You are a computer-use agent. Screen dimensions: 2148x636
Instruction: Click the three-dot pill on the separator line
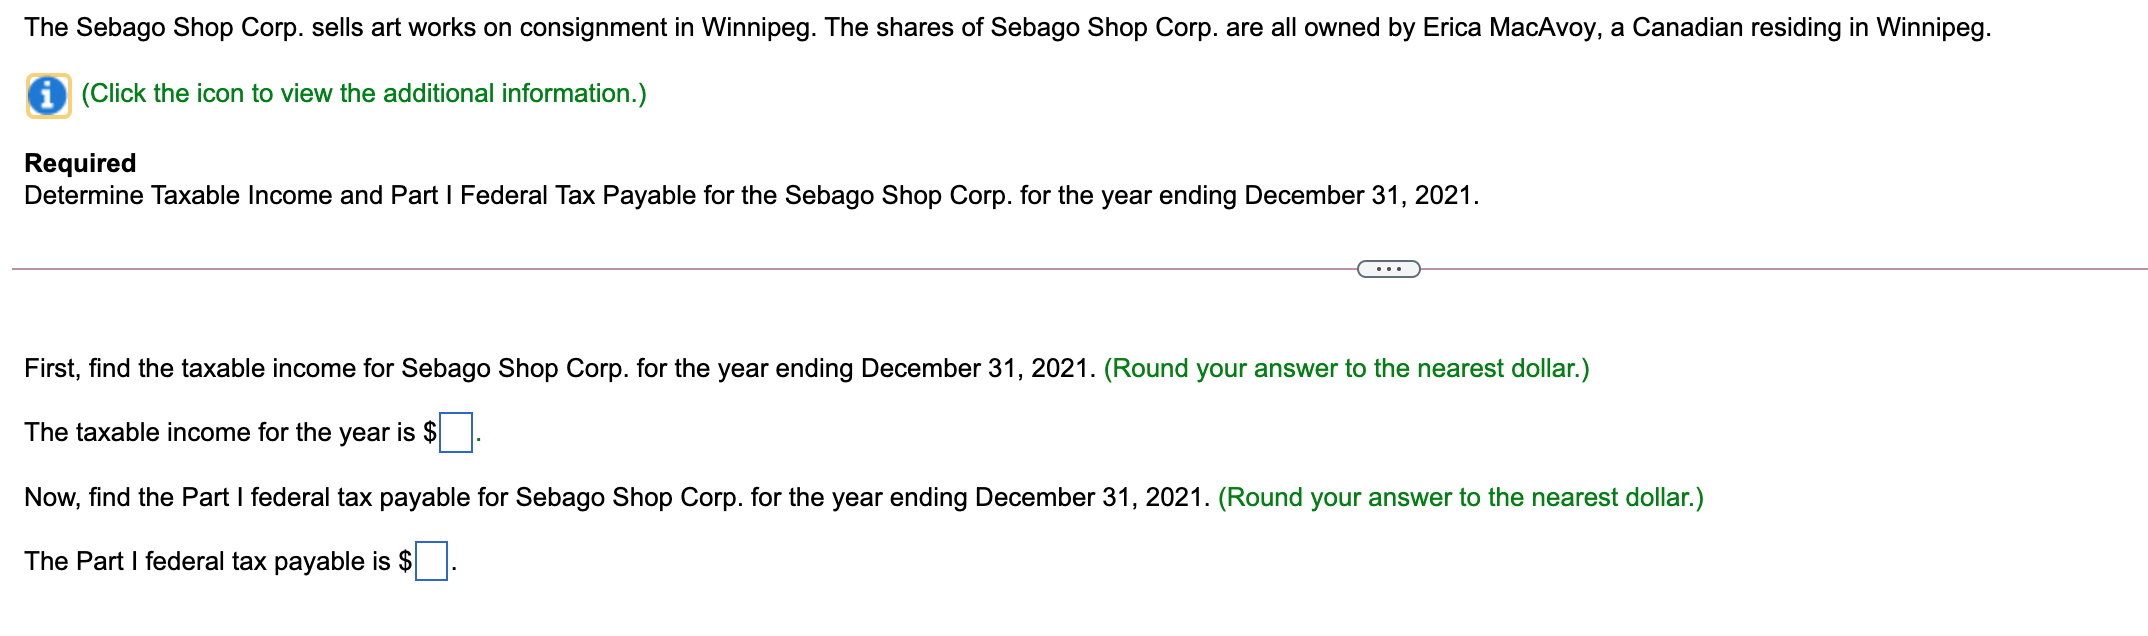(x=1390, y=268)
